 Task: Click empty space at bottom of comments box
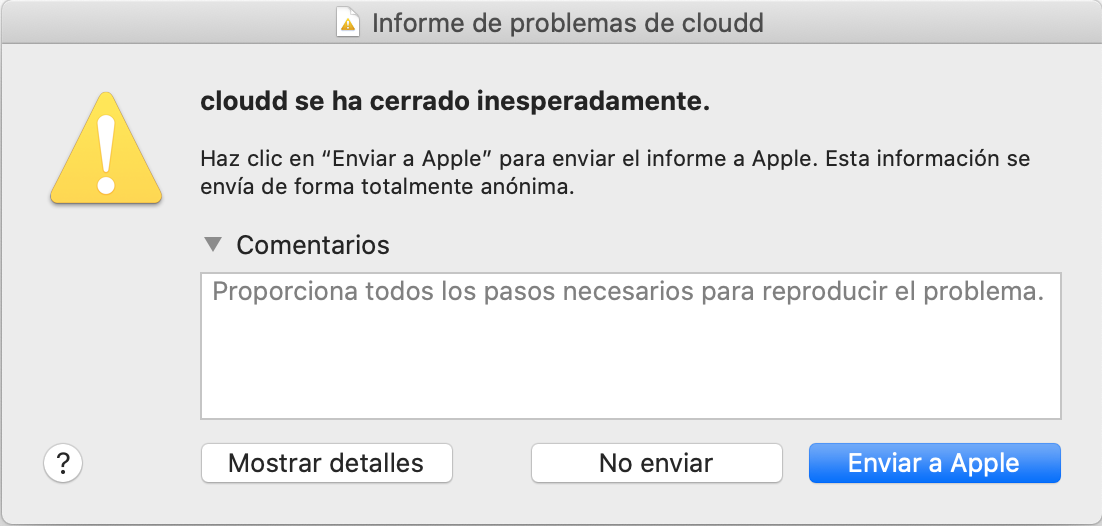coord(630,395)
